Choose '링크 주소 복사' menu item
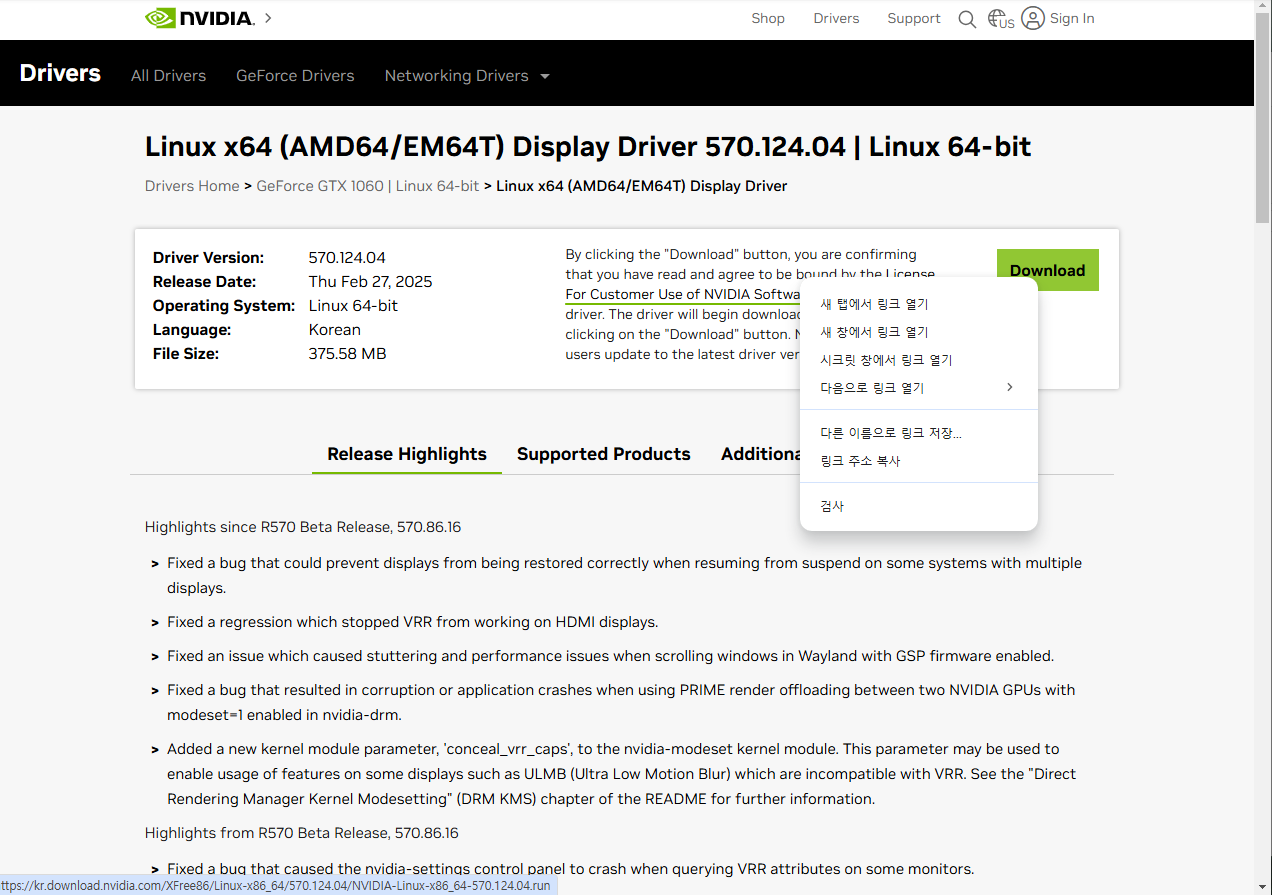 (919, 461)
